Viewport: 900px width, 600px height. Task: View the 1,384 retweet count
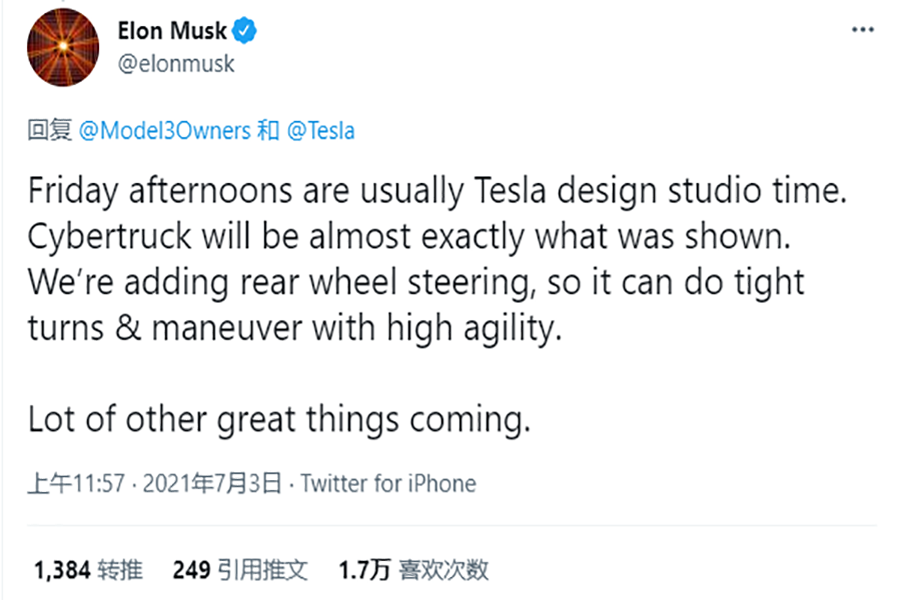(x=62, y=570)
